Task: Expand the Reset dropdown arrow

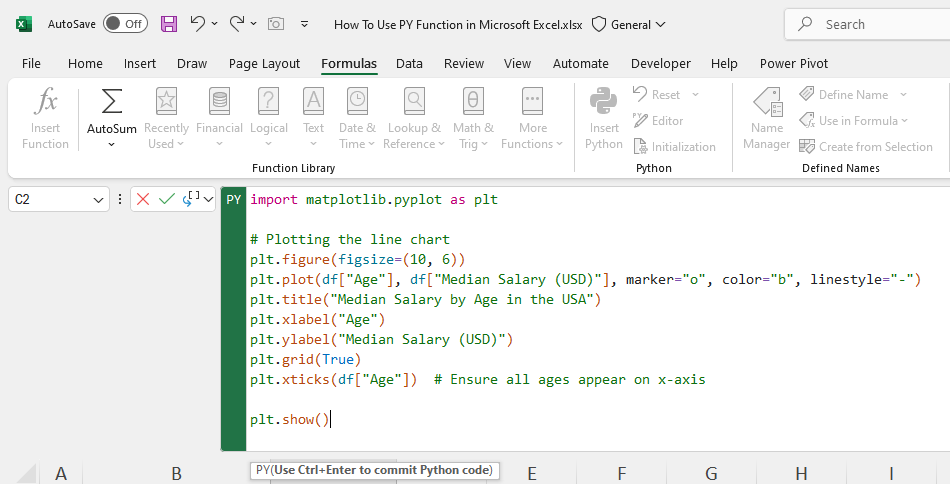Action: [696, 94]
